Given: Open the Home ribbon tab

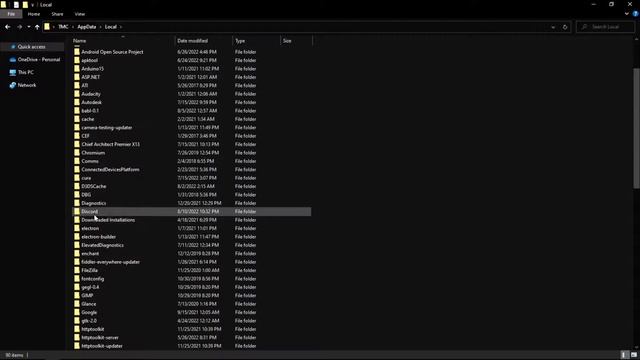Looking at the screenshot, I should tap(34, 14).
